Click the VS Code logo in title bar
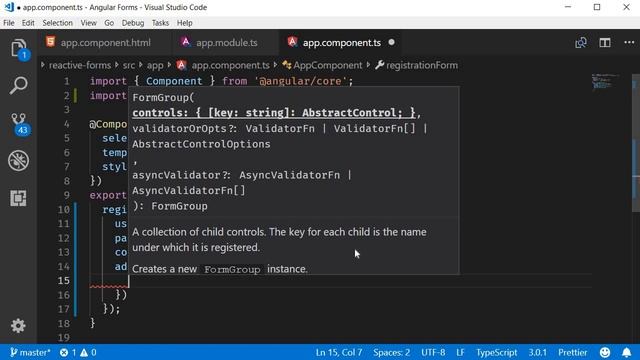 (x=9, y=7)
